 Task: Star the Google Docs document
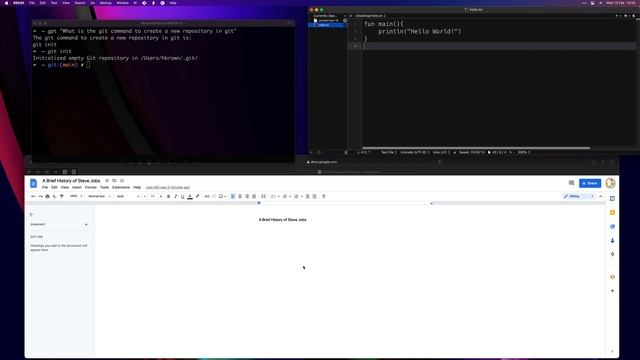point(107,180)
